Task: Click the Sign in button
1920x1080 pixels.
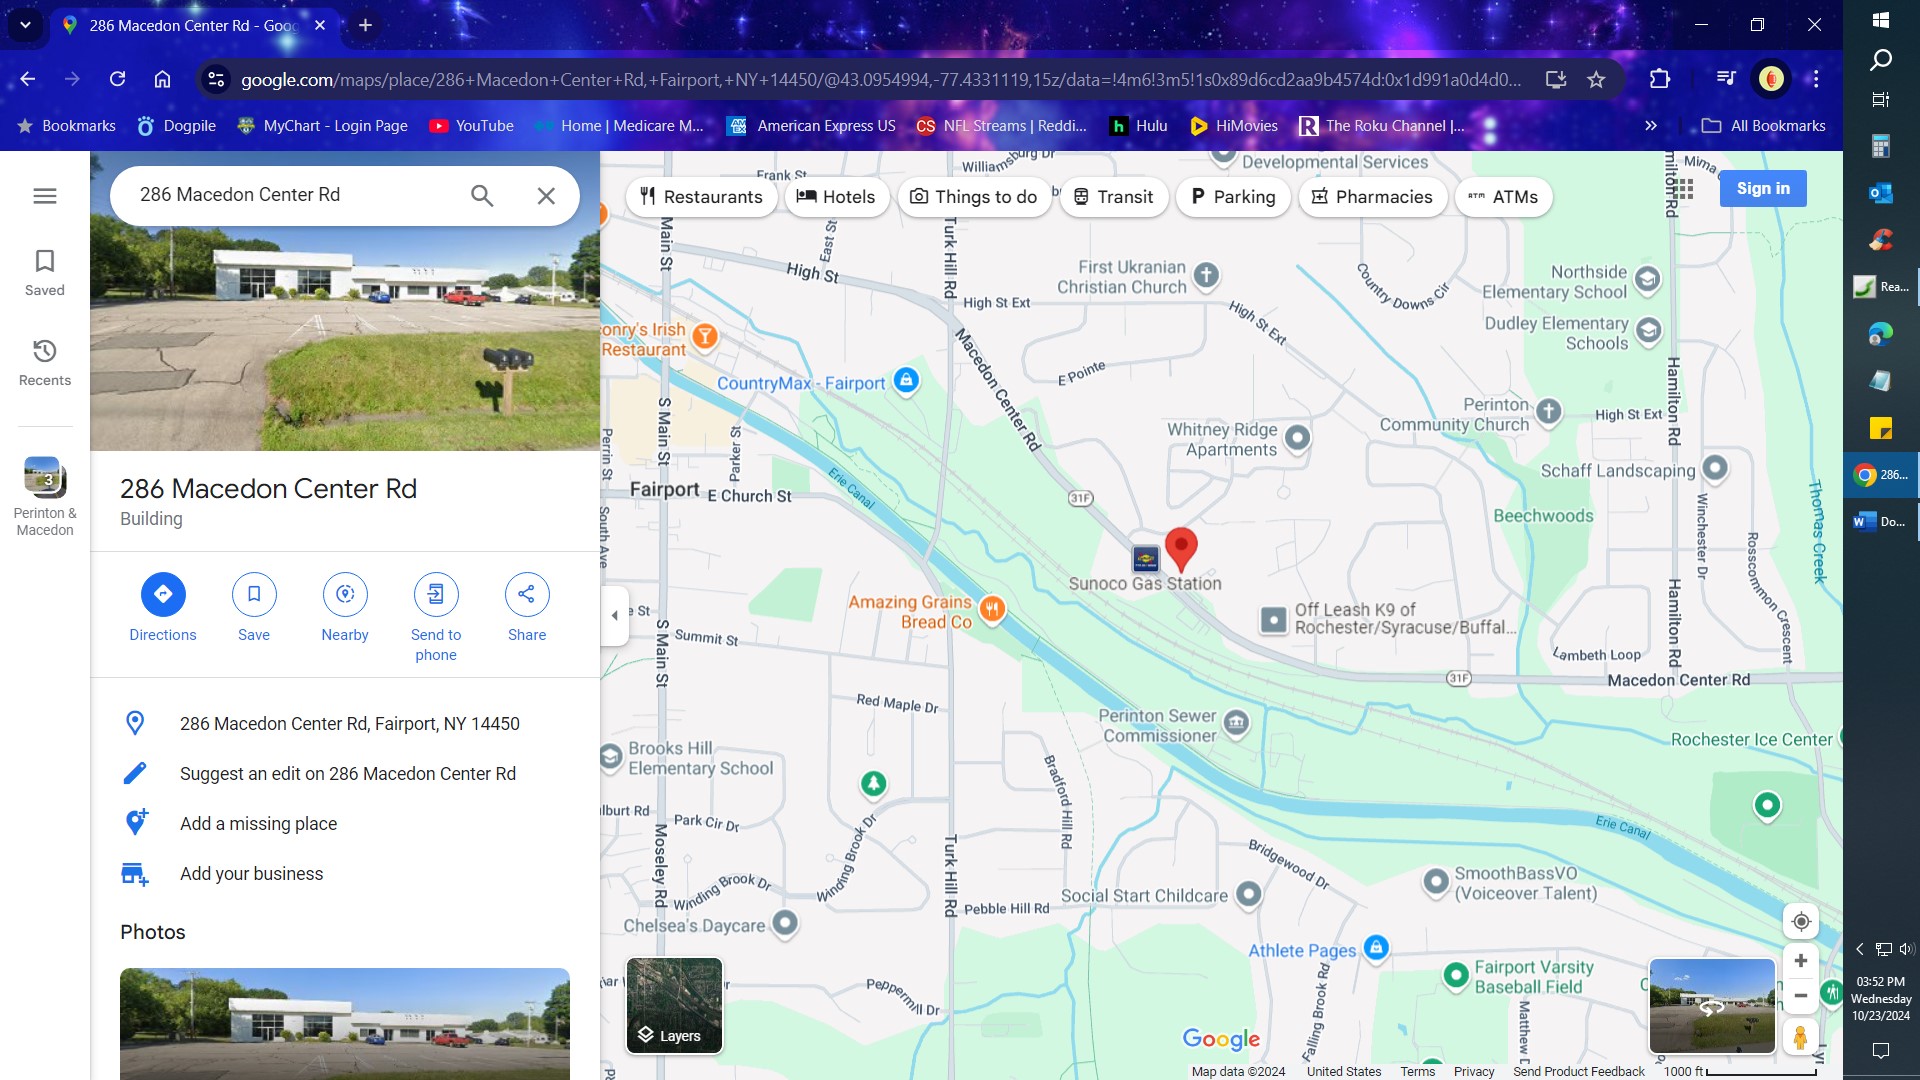Action: tap(1762, 189)
